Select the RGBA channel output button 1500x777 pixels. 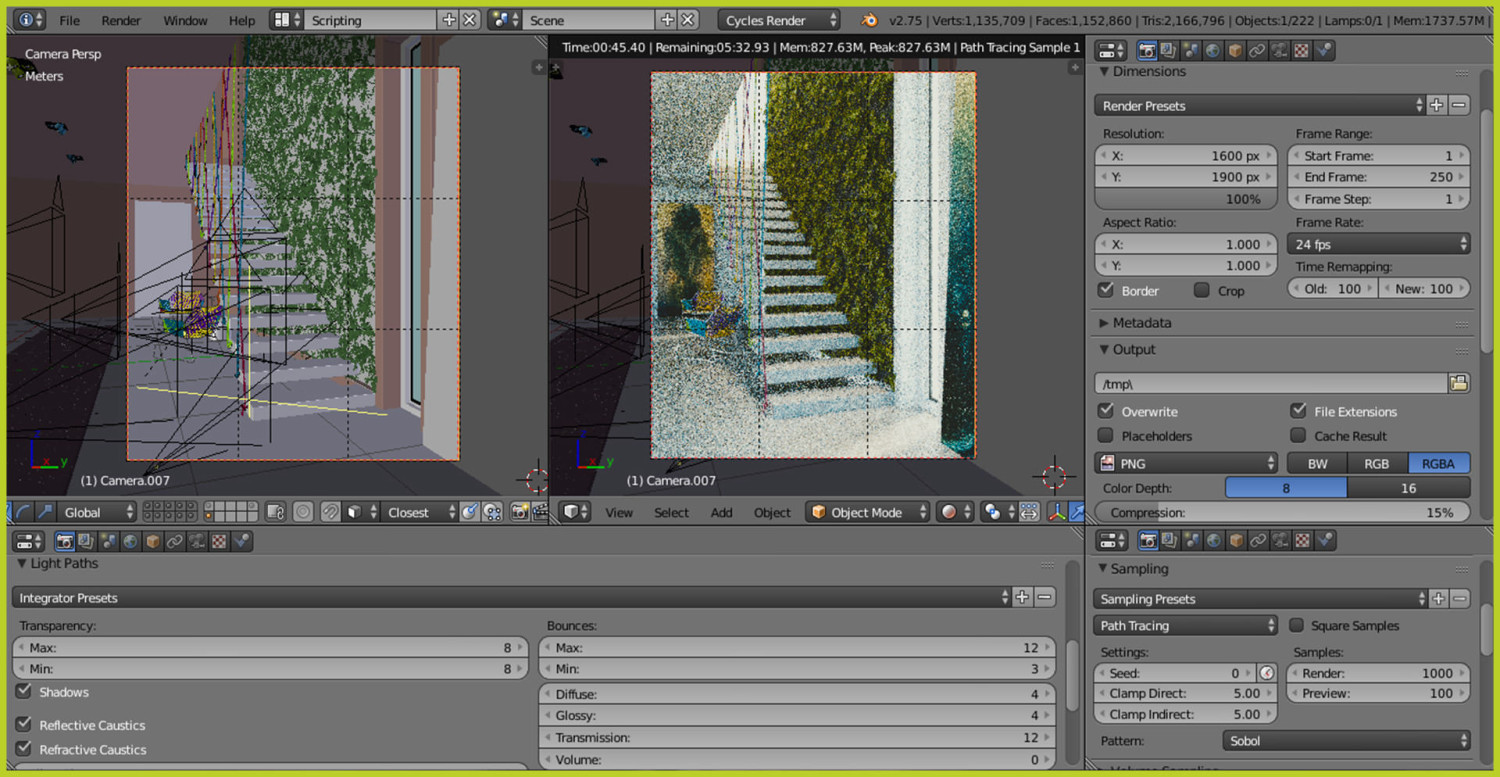1437,463
